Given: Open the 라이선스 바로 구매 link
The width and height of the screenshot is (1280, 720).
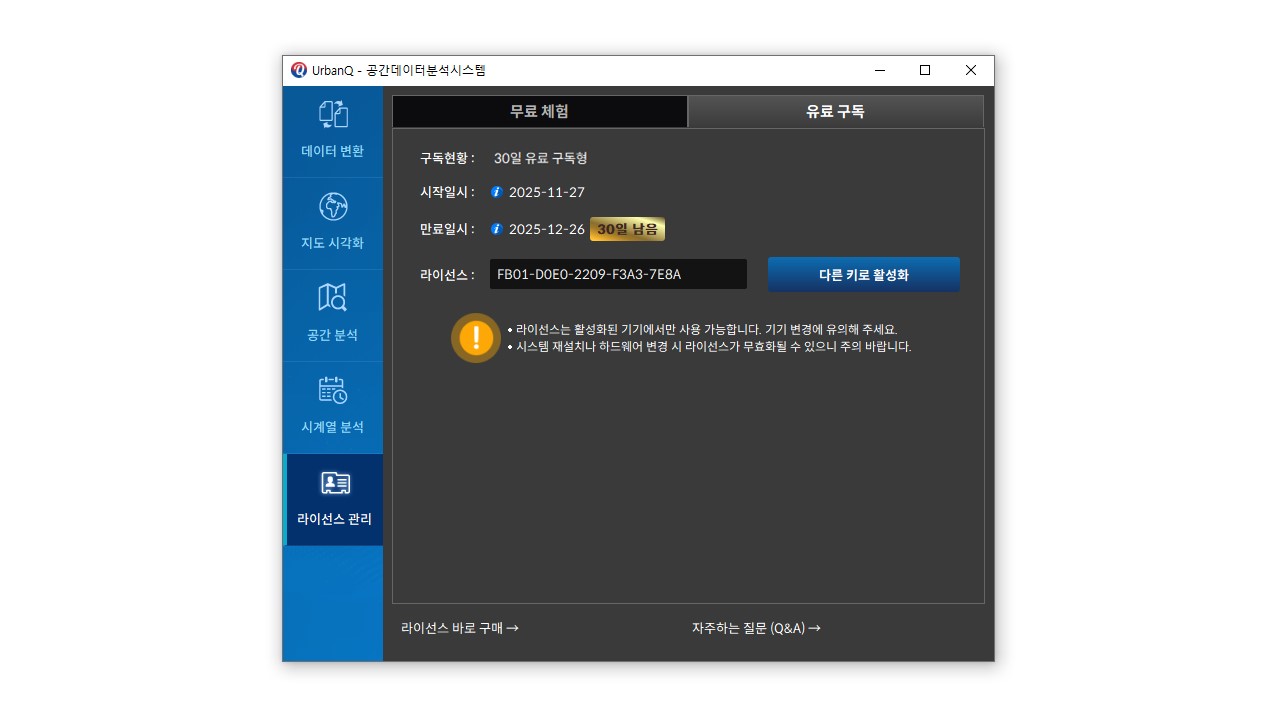Looking at the screenshot, I should point(459,628).
